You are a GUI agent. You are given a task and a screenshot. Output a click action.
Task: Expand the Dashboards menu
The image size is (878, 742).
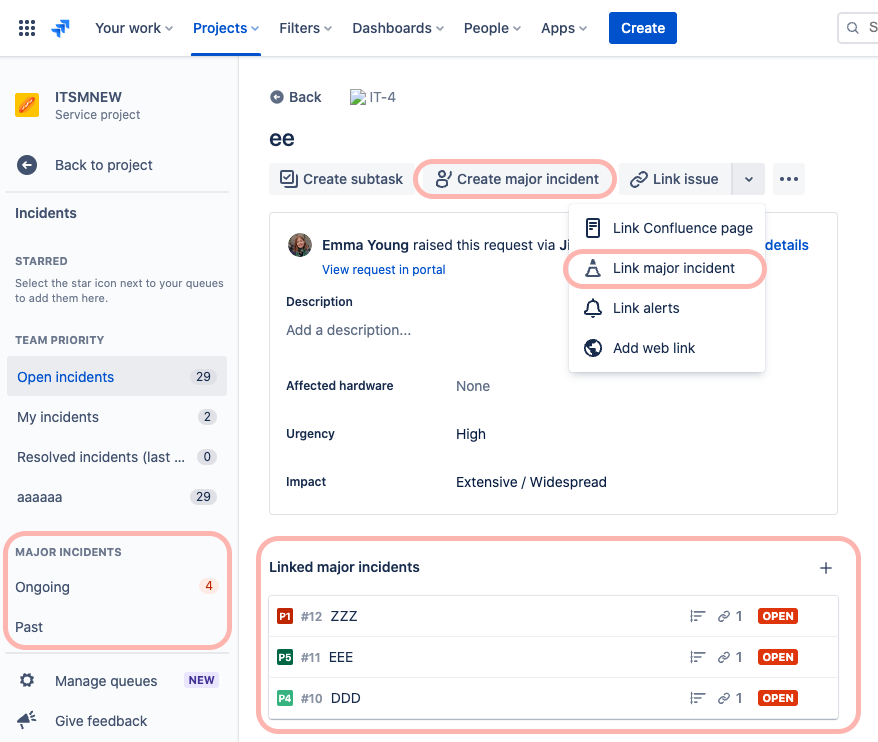pyautogui.click(x=397, y=28)
